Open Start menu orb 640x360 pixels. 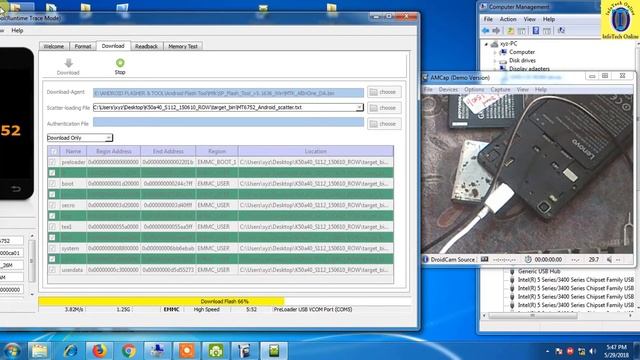pyautogui.click(x=12, y=351)
